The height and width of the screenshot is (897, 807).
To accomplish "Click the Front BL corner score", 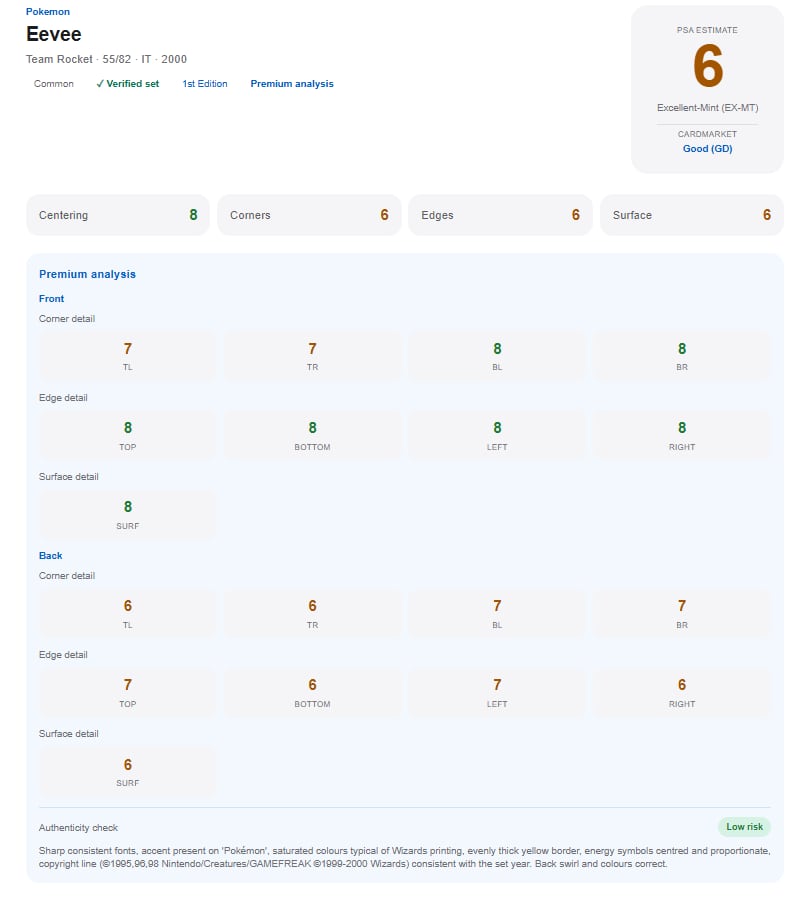I will (x=497, y=356).
